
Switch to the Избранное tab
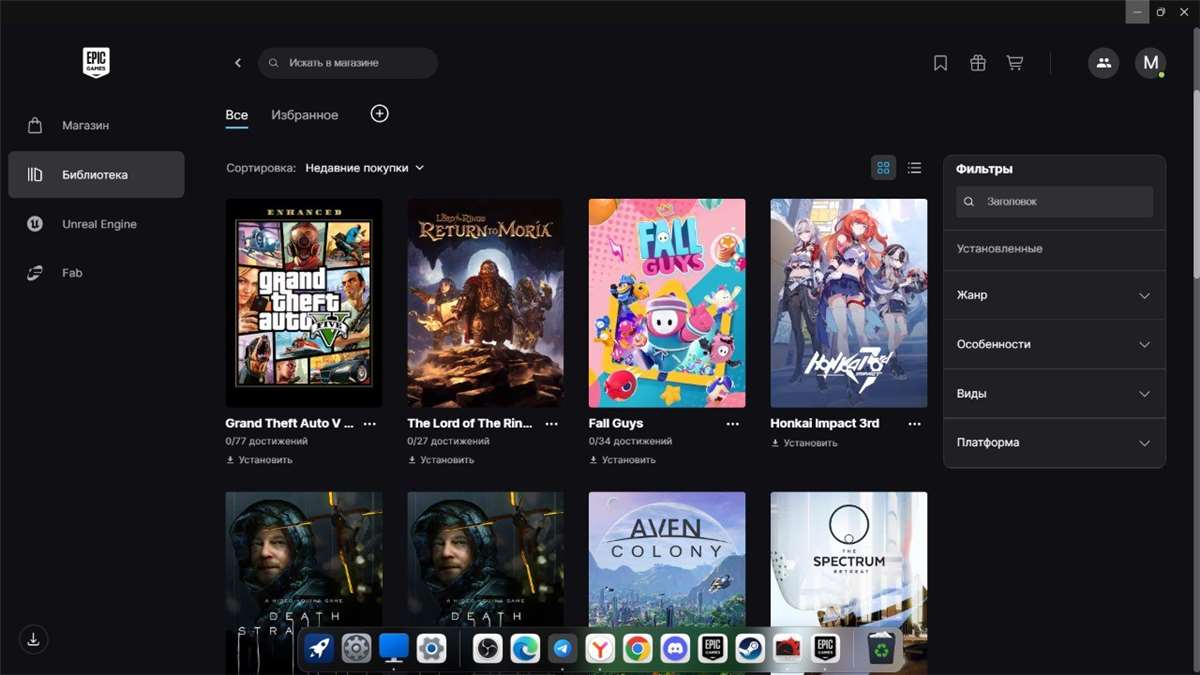(x=305, y=116)
